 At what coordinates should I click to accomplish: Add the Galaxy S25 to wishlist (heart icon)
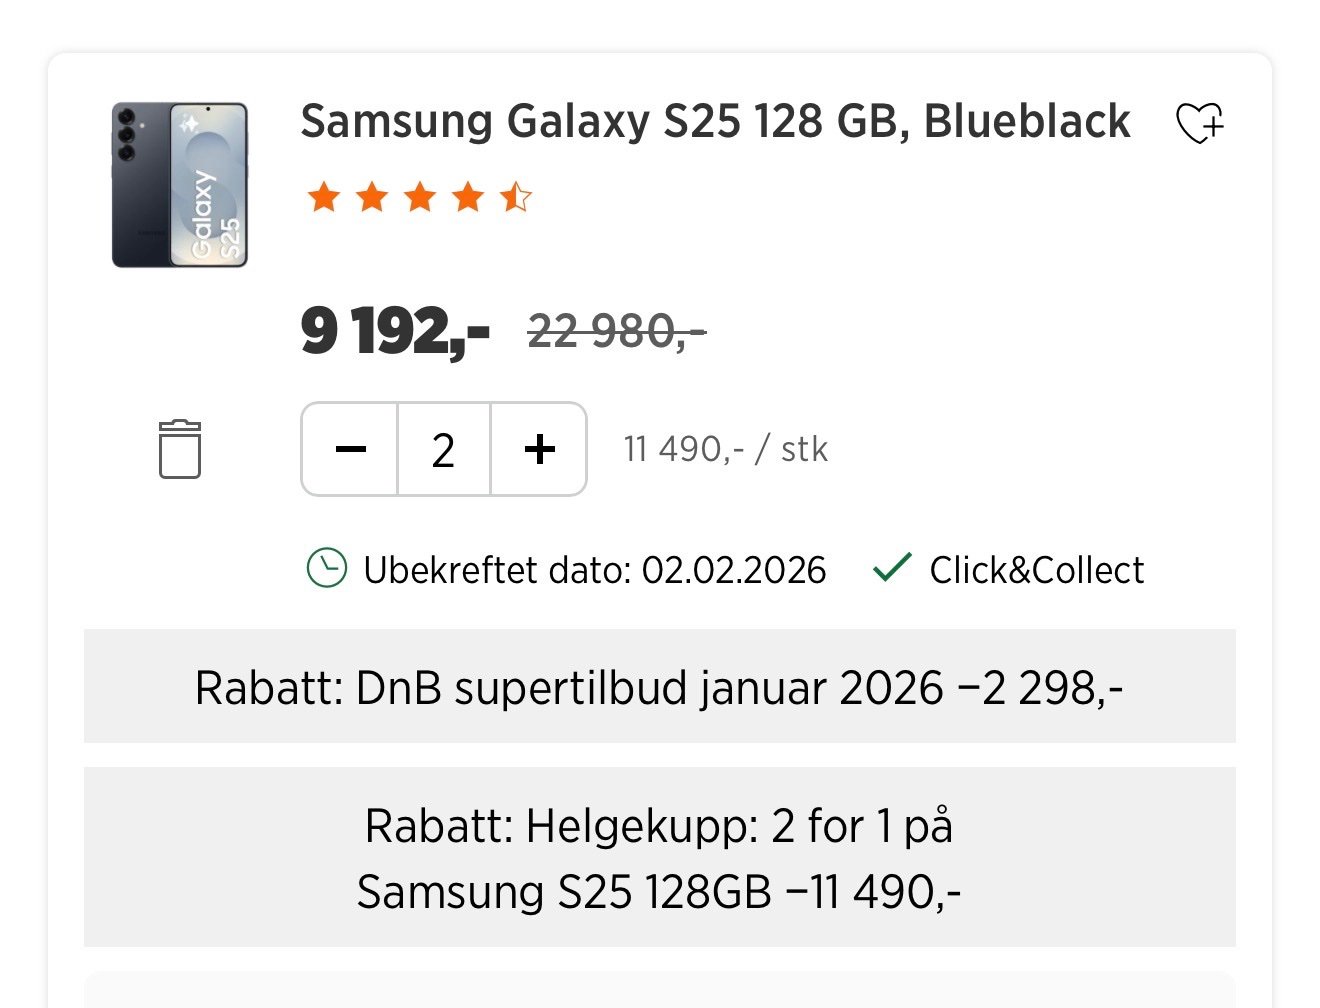tap(1199, 124)
